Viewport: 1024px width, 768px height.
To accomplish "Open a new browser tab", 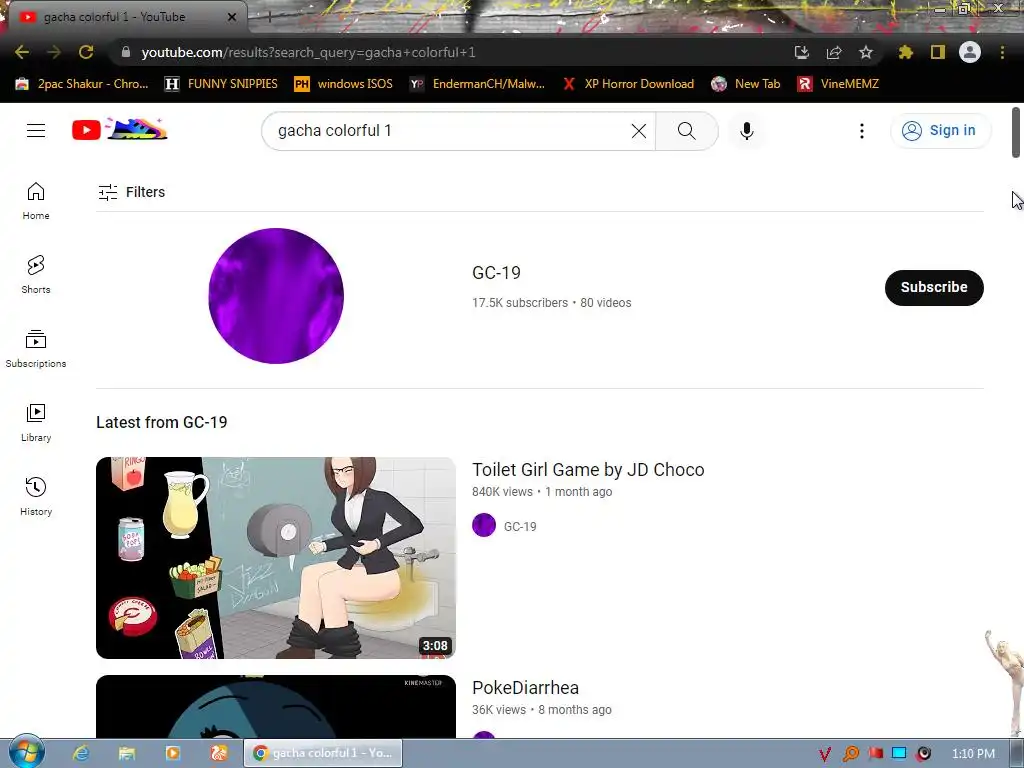I will click(x=268, y=18).
